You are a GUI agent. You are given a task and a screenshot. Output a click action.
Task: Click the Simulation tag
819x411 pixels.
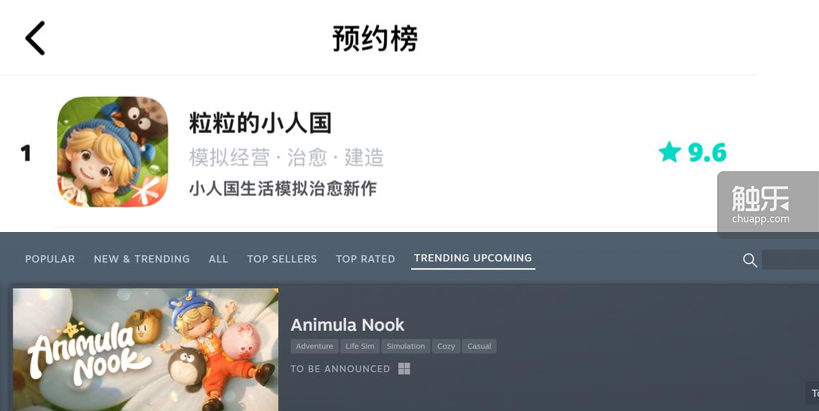tap(406, 346)
